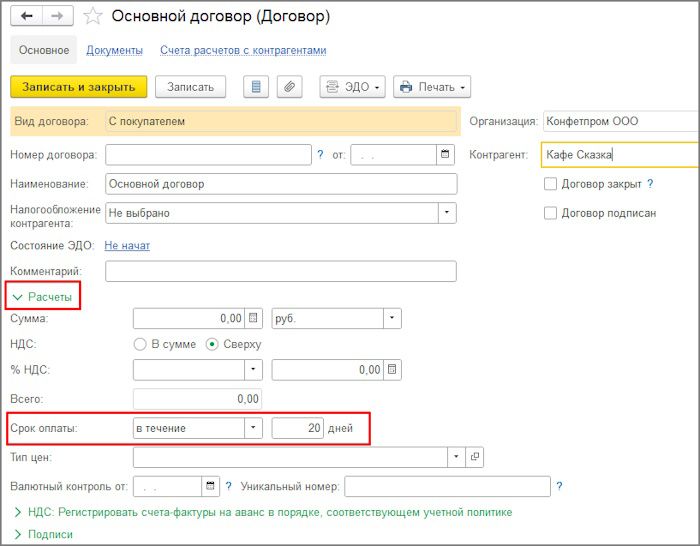Open the calendar picker for contract date
The width and height of the screenshot is (700, 546).
click(445, 154)
